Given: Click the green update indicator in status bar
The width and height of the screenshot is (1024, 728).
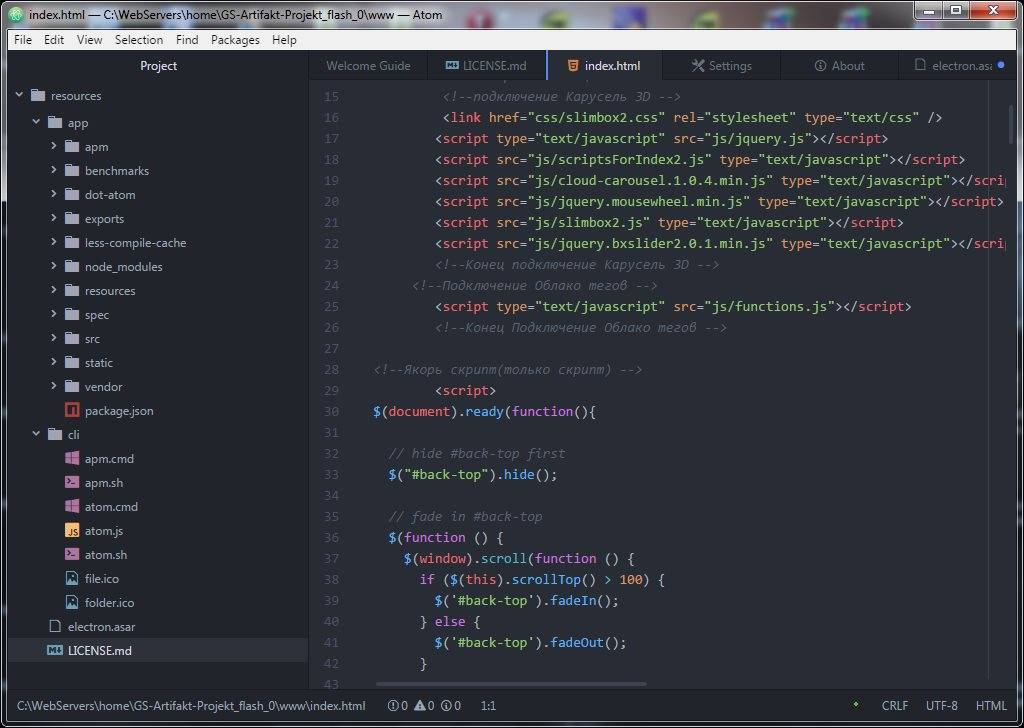Looking at the screenshot, I should click(856, 704).
